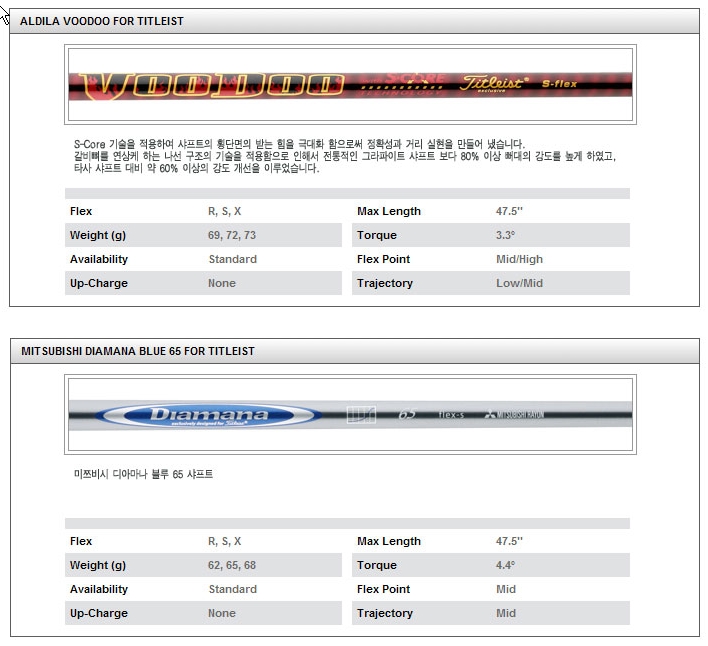The image size is (708, 646).
Task: Click Availability label in Voodoo table
Action: point(99,259)
